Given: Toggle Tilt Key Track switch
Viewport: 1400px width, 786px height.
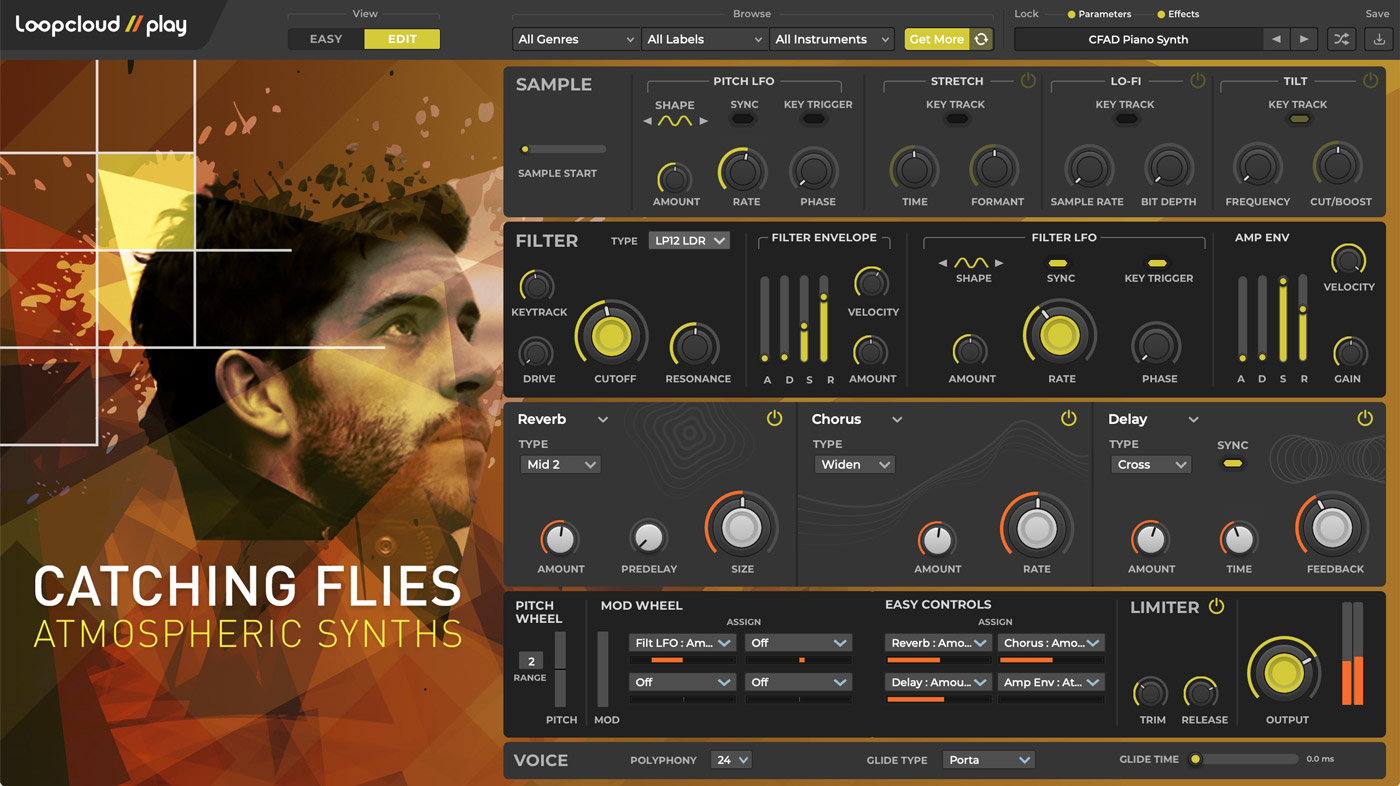Looking at the screenshot, I should click(1299, 120).
